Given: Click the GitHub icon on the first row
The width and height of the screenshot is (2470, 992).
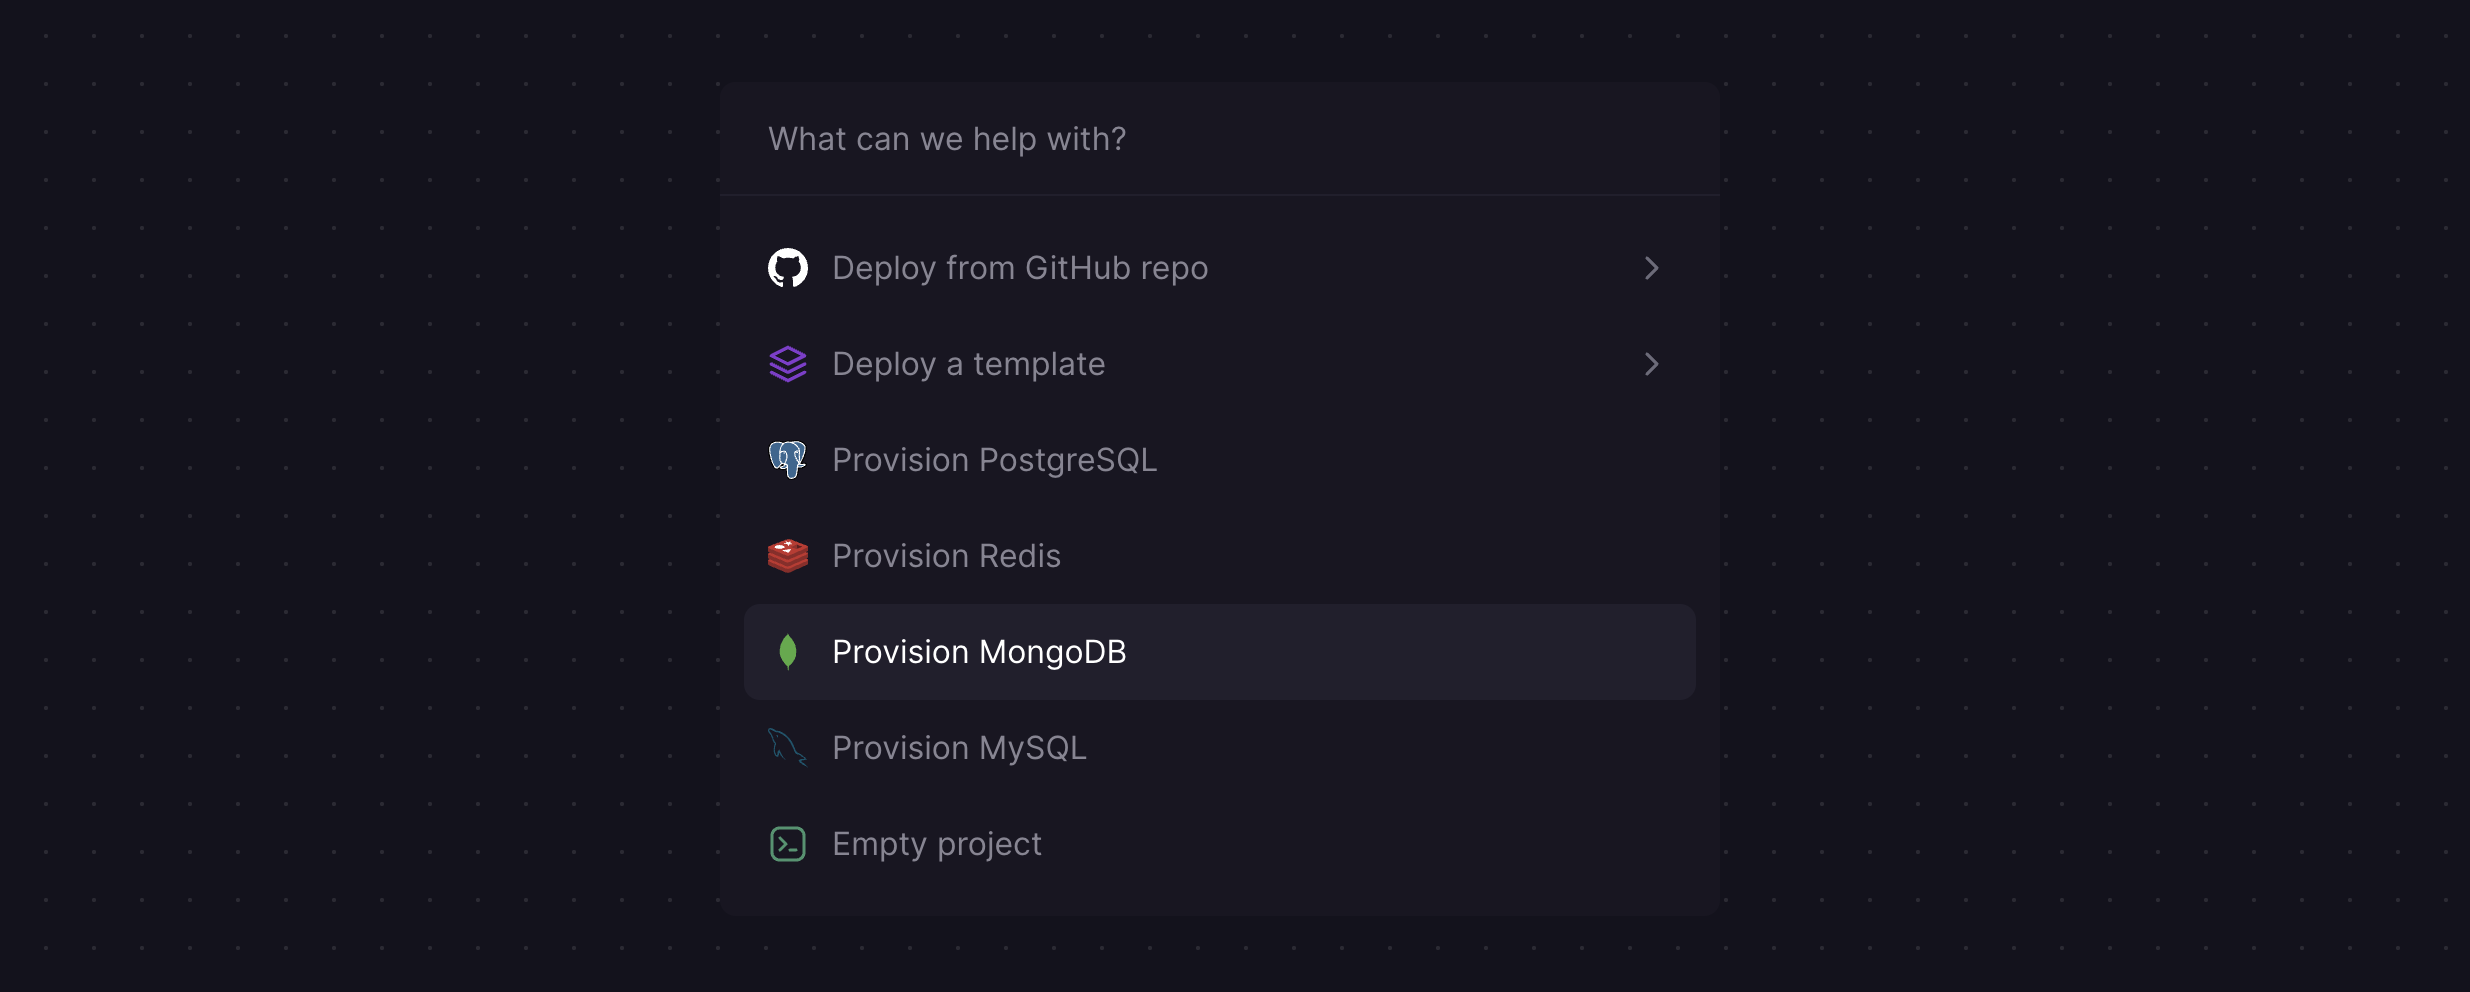Looking at the screenshot, I should [x=789, y=267].
